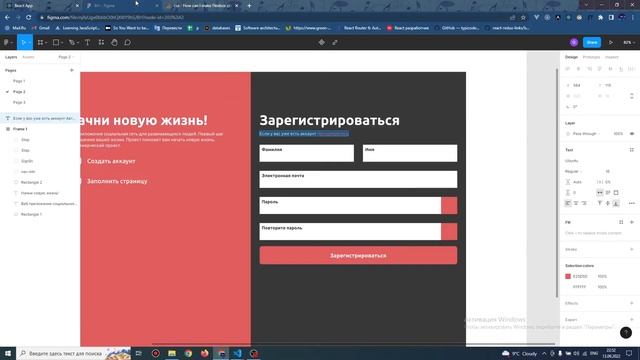
Task: Select Page 1 in pages list
Action: [x=19, y=81]
